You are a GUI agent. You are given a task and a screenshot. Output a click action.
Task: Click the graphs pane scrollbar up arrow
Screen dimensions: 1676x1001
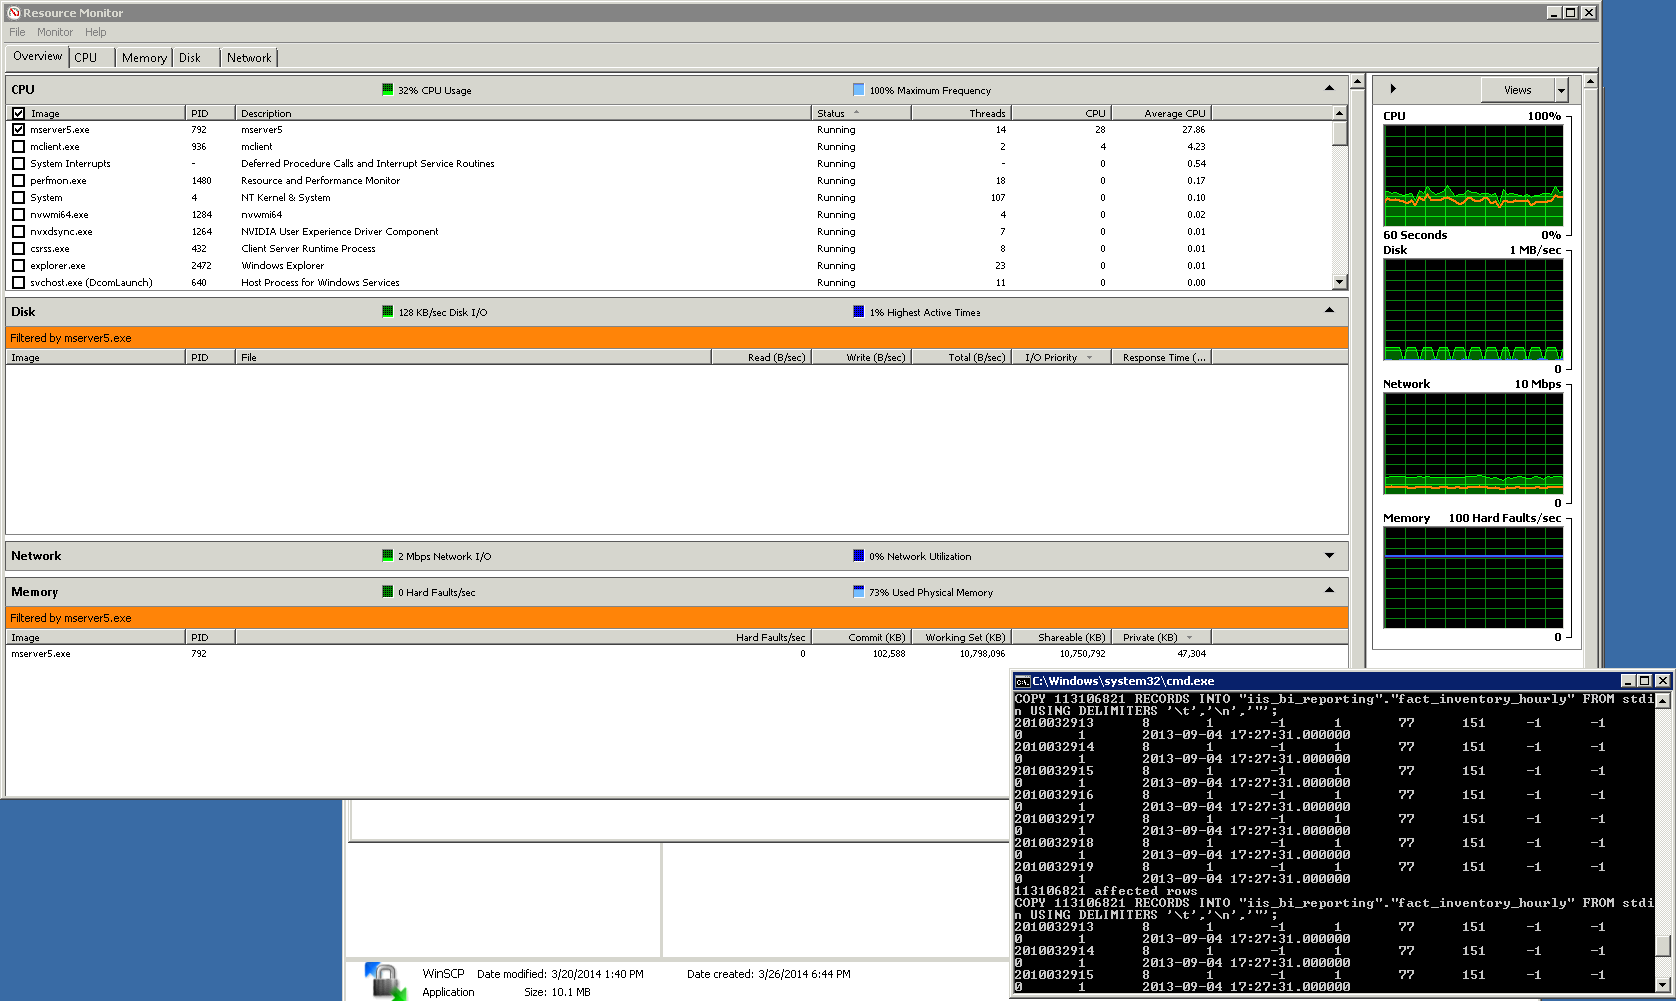1590,81
